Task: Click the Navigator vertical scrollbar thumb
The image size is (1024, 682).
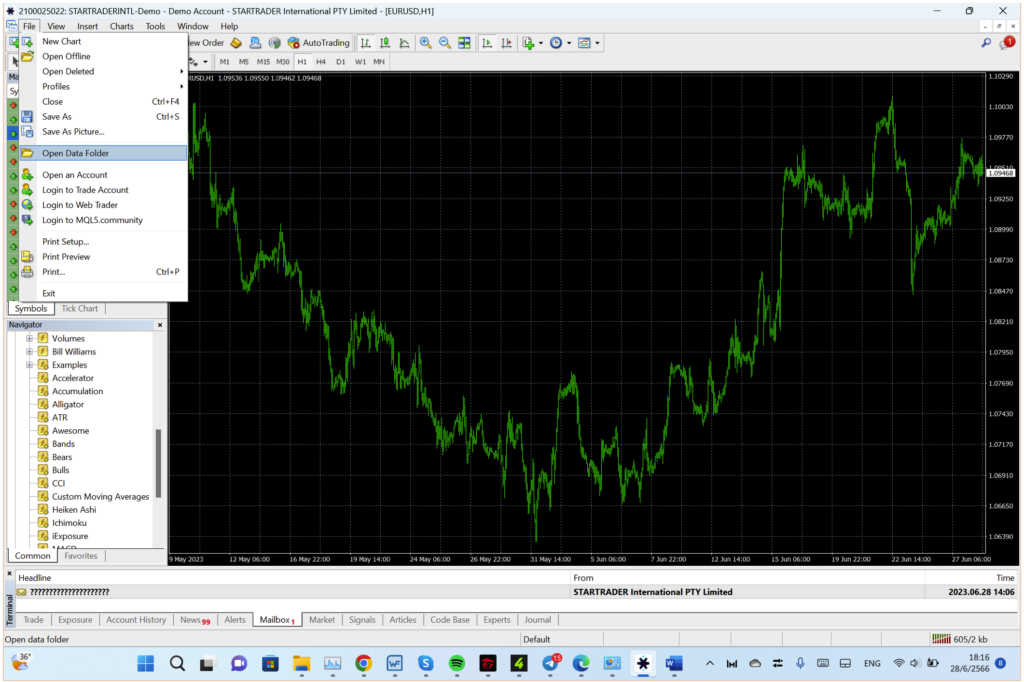Action: click(x=158, y=463)
